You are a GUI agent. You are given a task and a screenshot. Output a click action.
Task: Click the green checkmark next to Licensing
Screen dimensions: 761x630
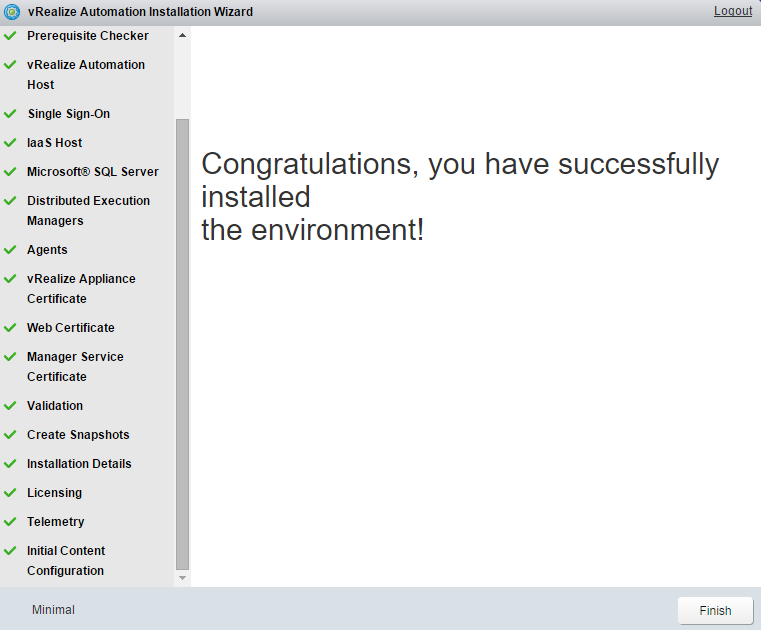click(10, 493)
